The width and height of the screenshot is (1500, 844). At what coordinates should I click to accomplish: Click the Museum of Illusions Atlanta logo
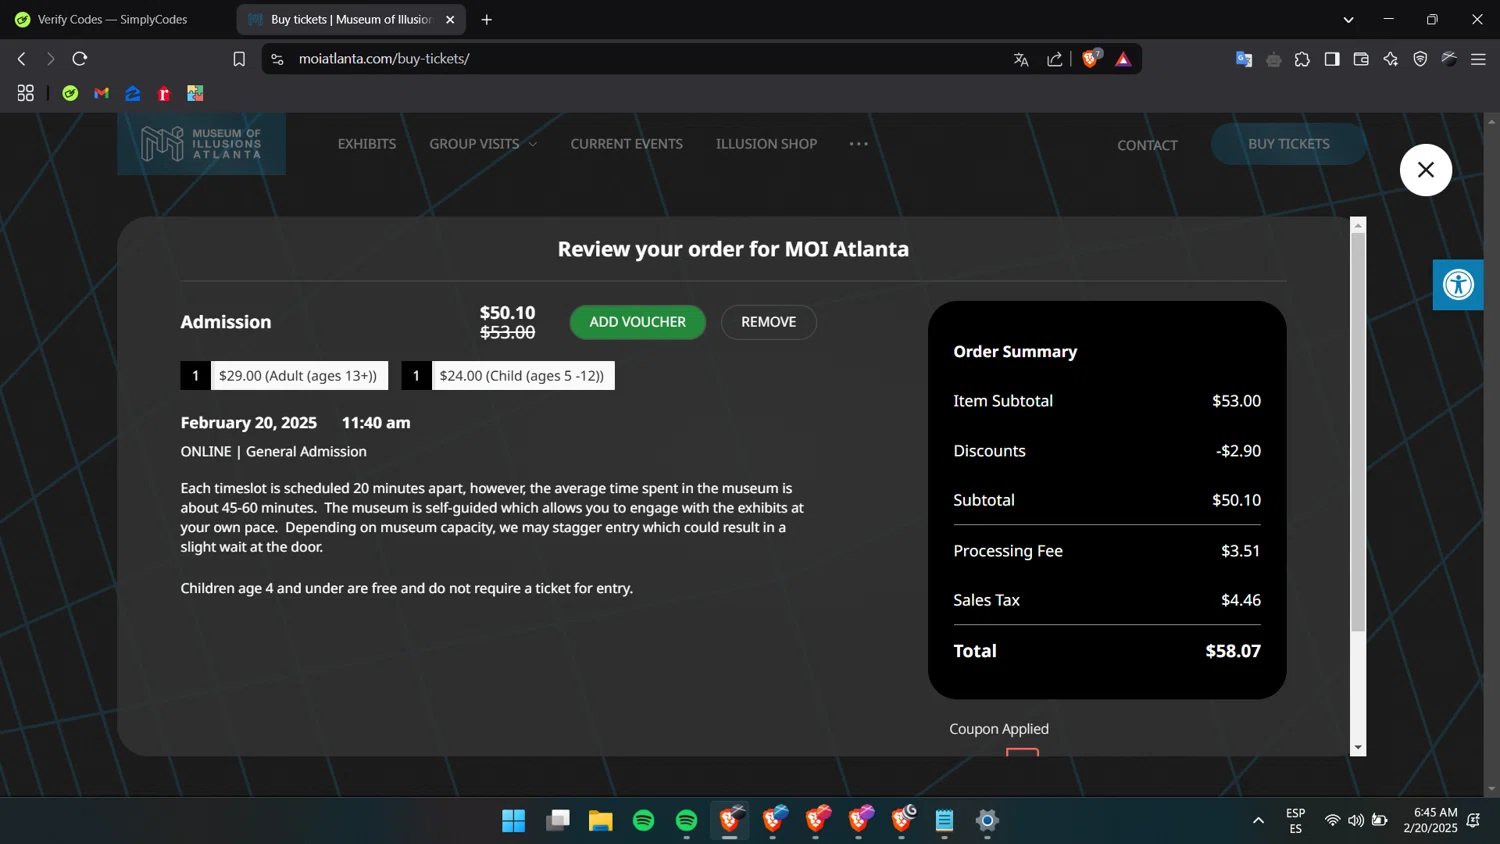[201, 144]
